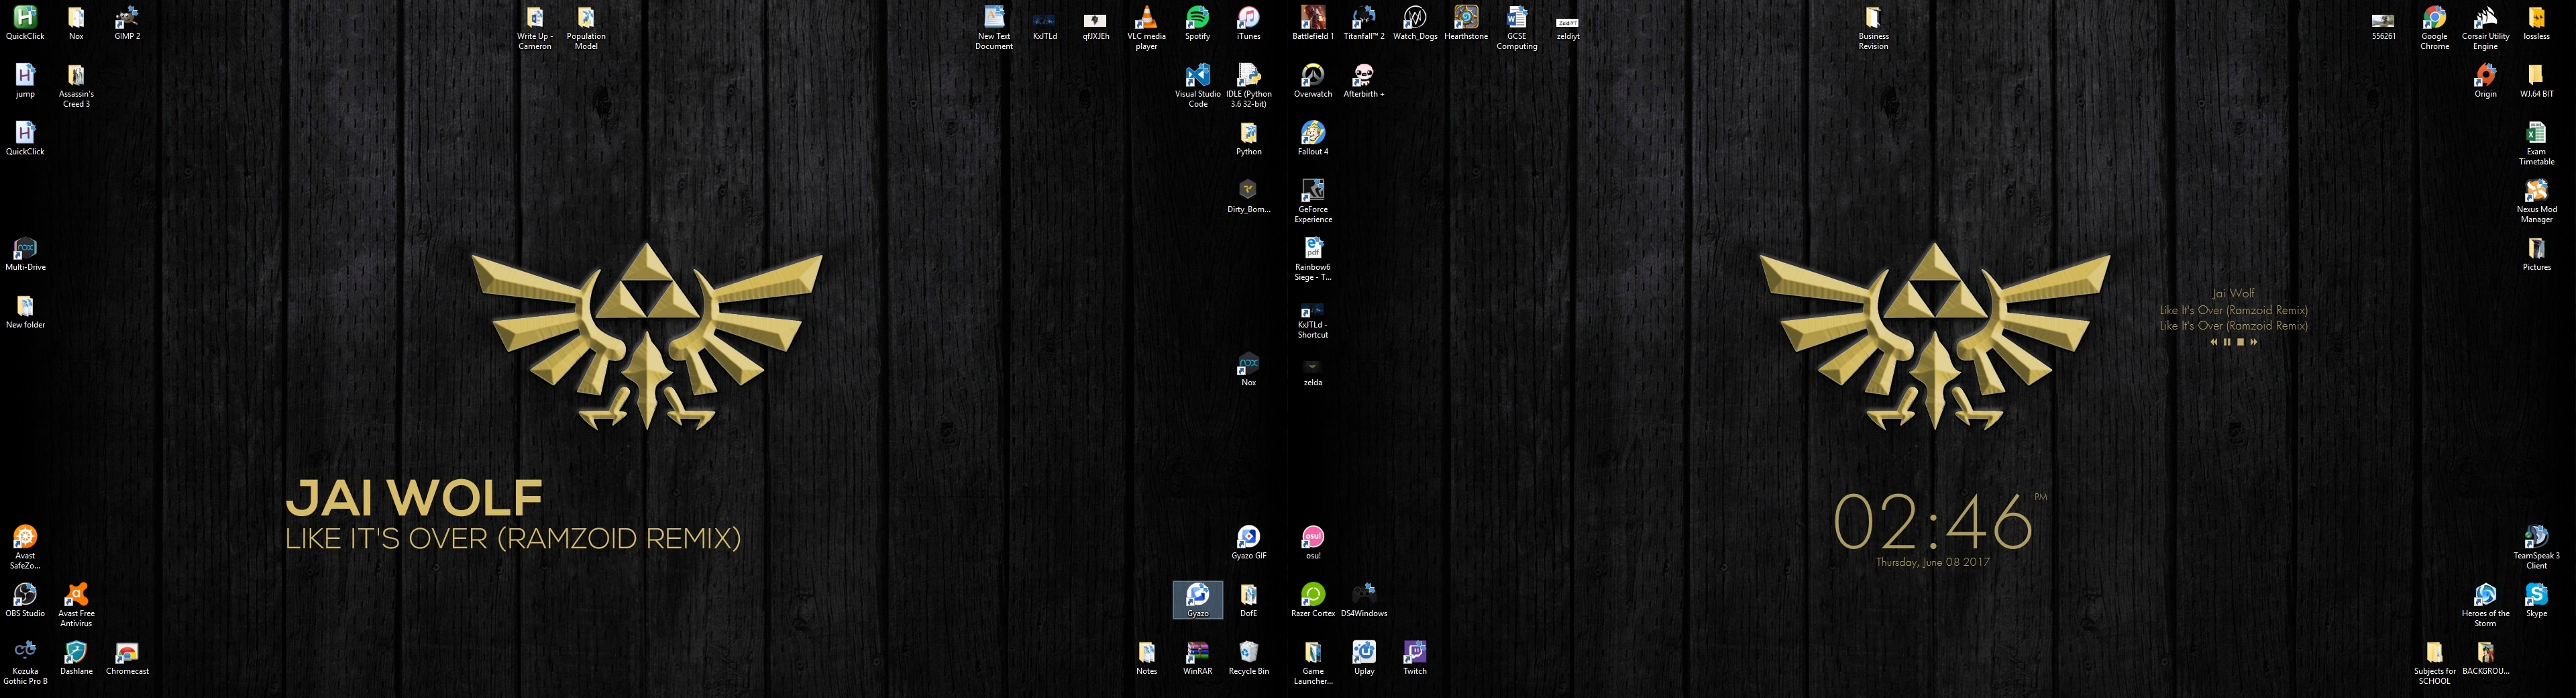This screenshot has height=698, width=2576.
Task: Open Corsair Utility Engine icon
Action: (2485, 28)
